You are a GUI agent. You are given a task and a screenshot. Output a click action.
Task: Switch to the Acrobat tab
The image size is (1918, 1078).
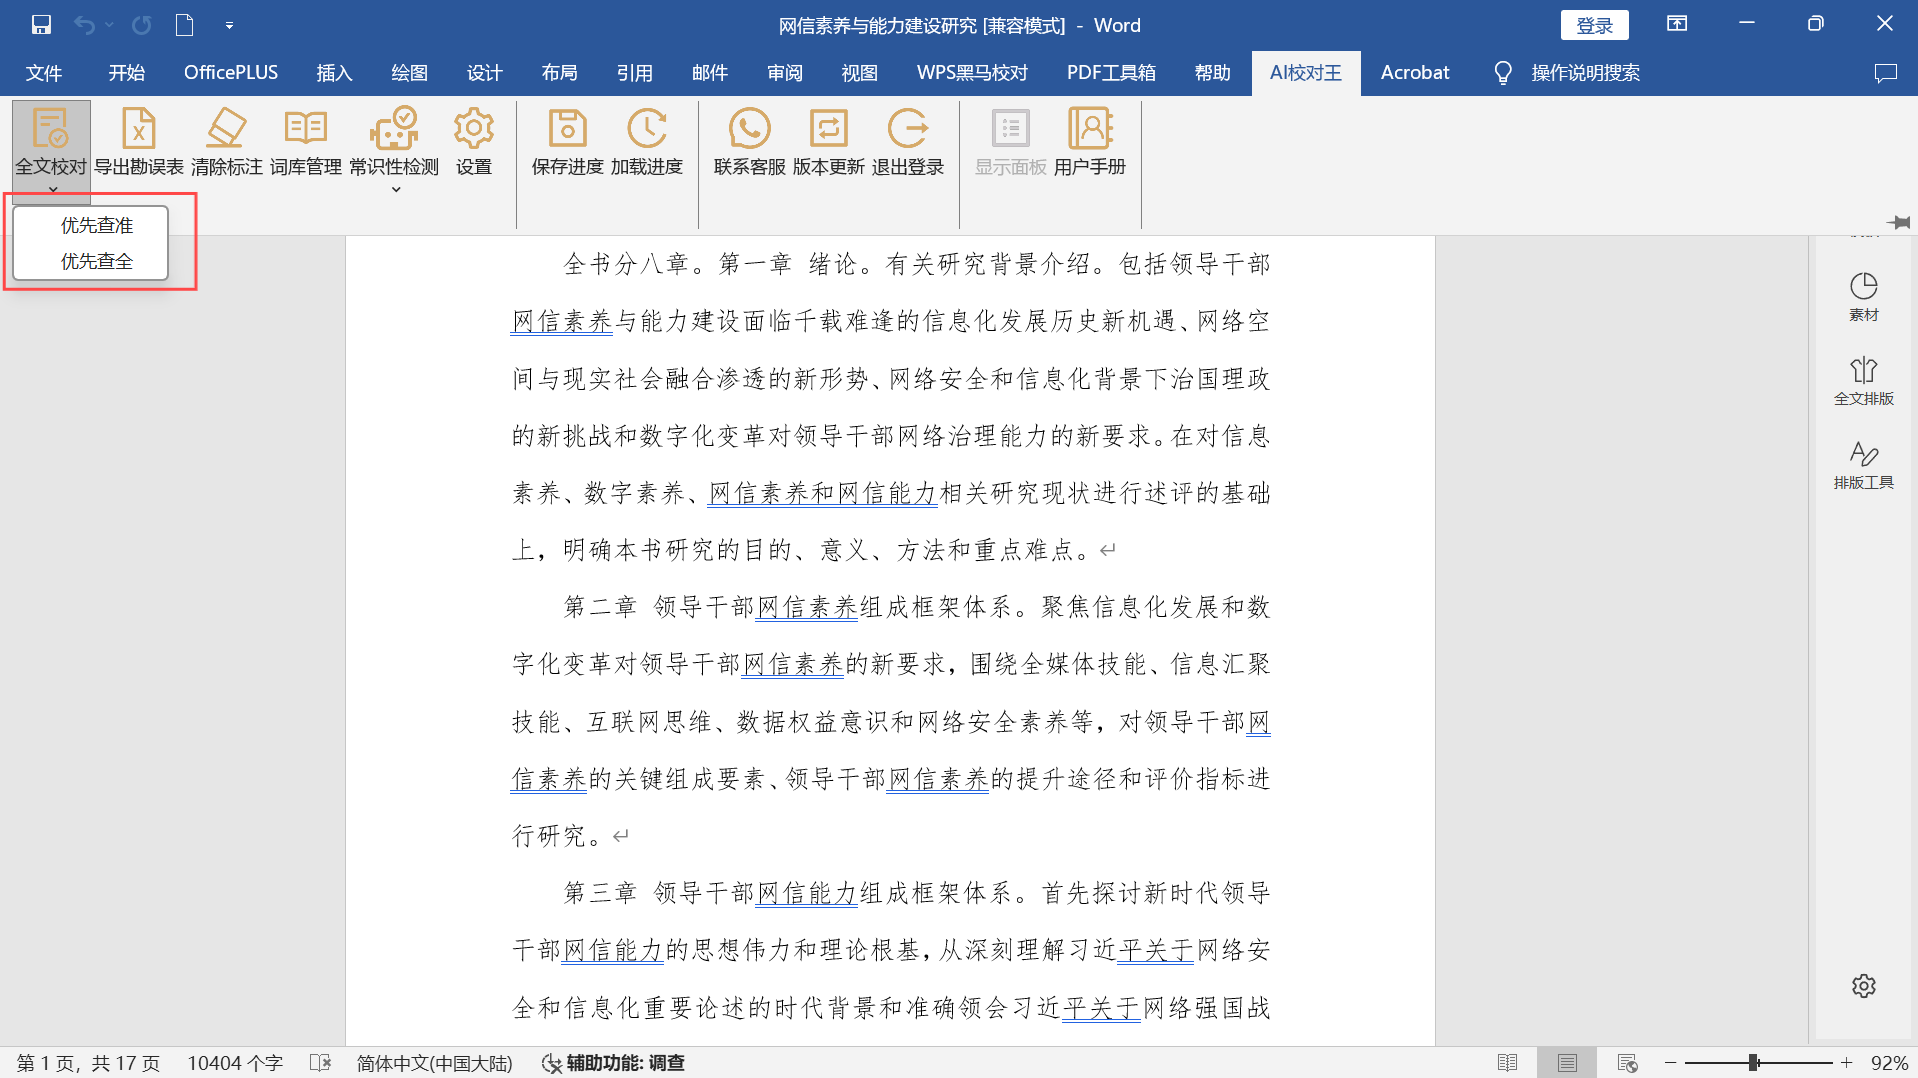tap(1414, 73)
